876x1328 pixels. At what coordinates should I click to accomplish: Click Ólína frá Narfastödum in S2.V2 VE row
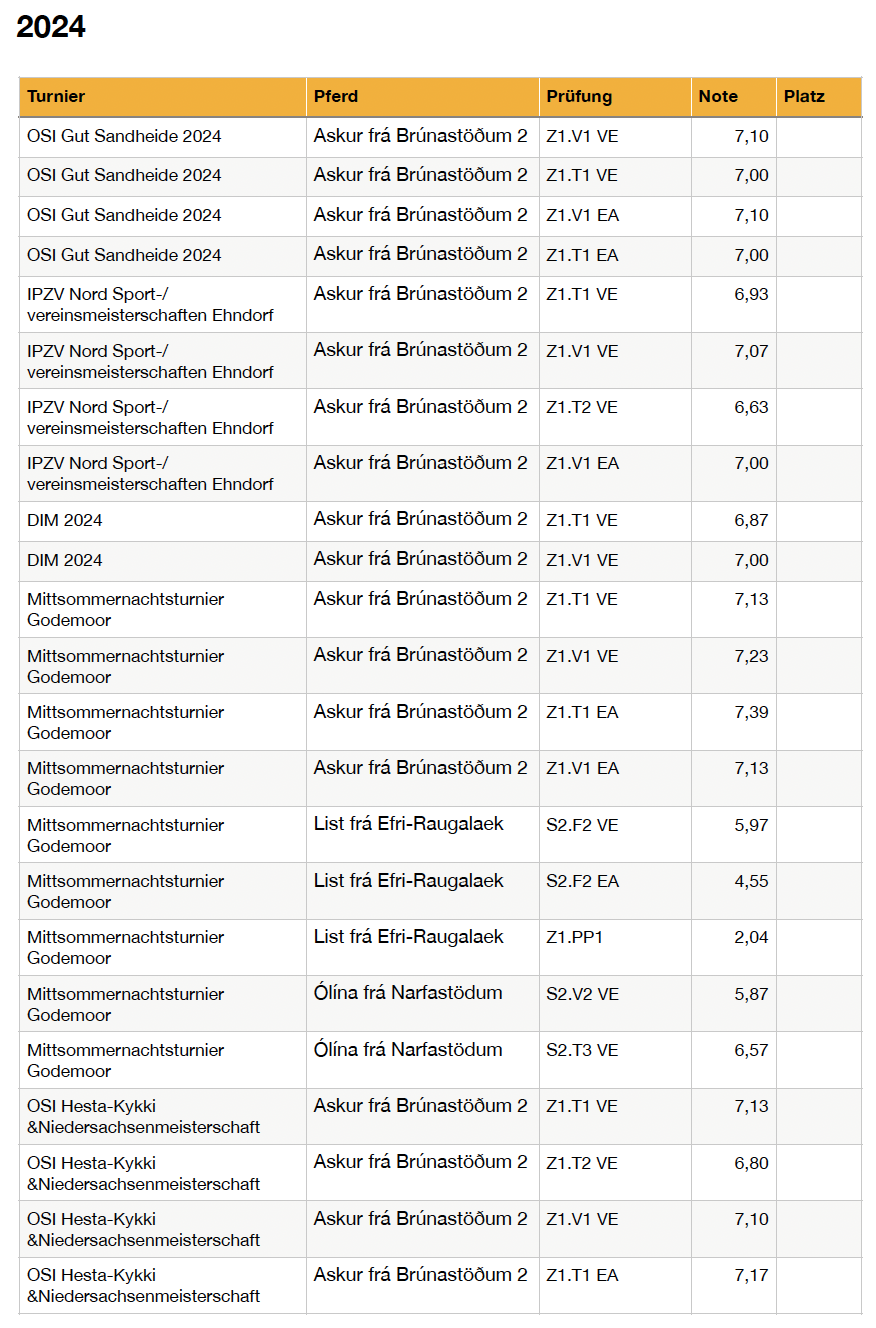(x=408, y=994)
